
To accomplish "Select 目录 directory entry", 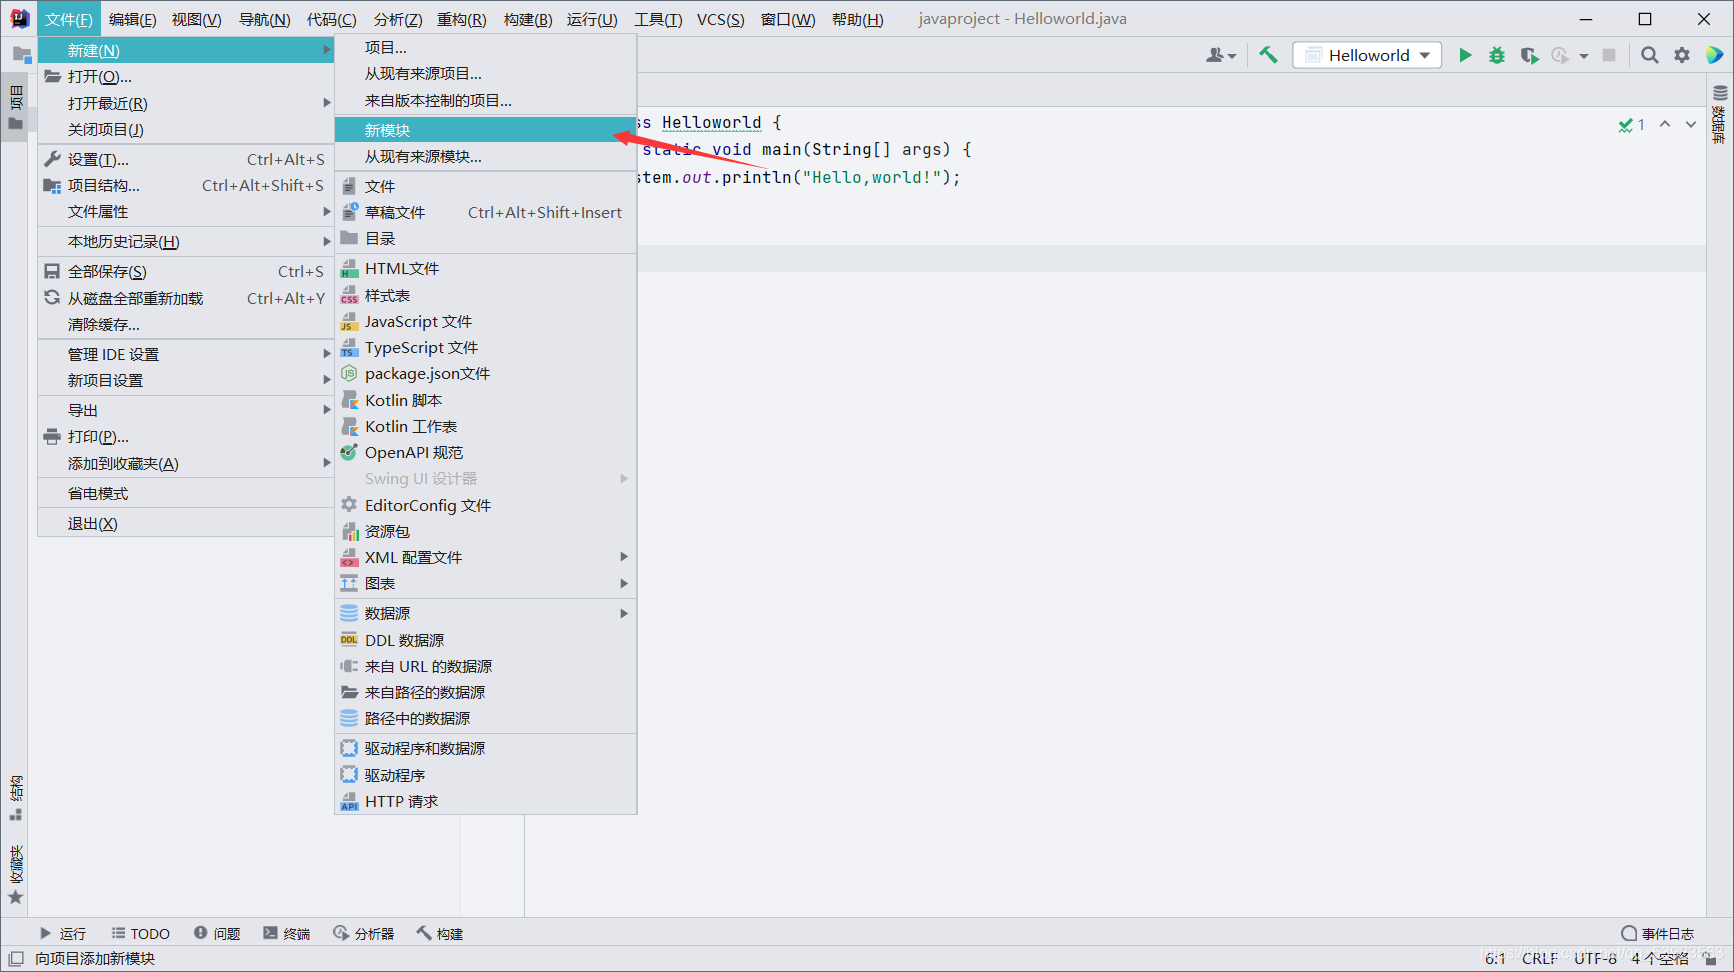I will [x=486, y=238].
